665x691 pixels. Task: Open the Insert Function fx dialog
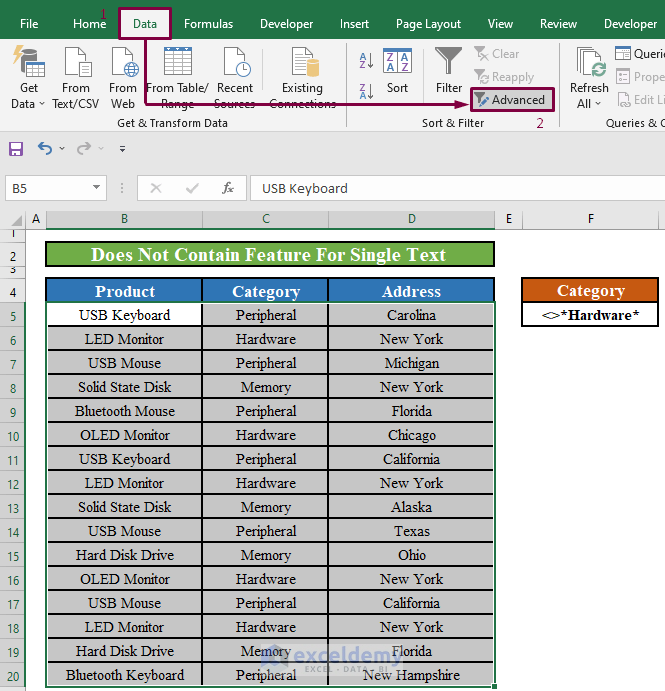(x=228, y=189)
